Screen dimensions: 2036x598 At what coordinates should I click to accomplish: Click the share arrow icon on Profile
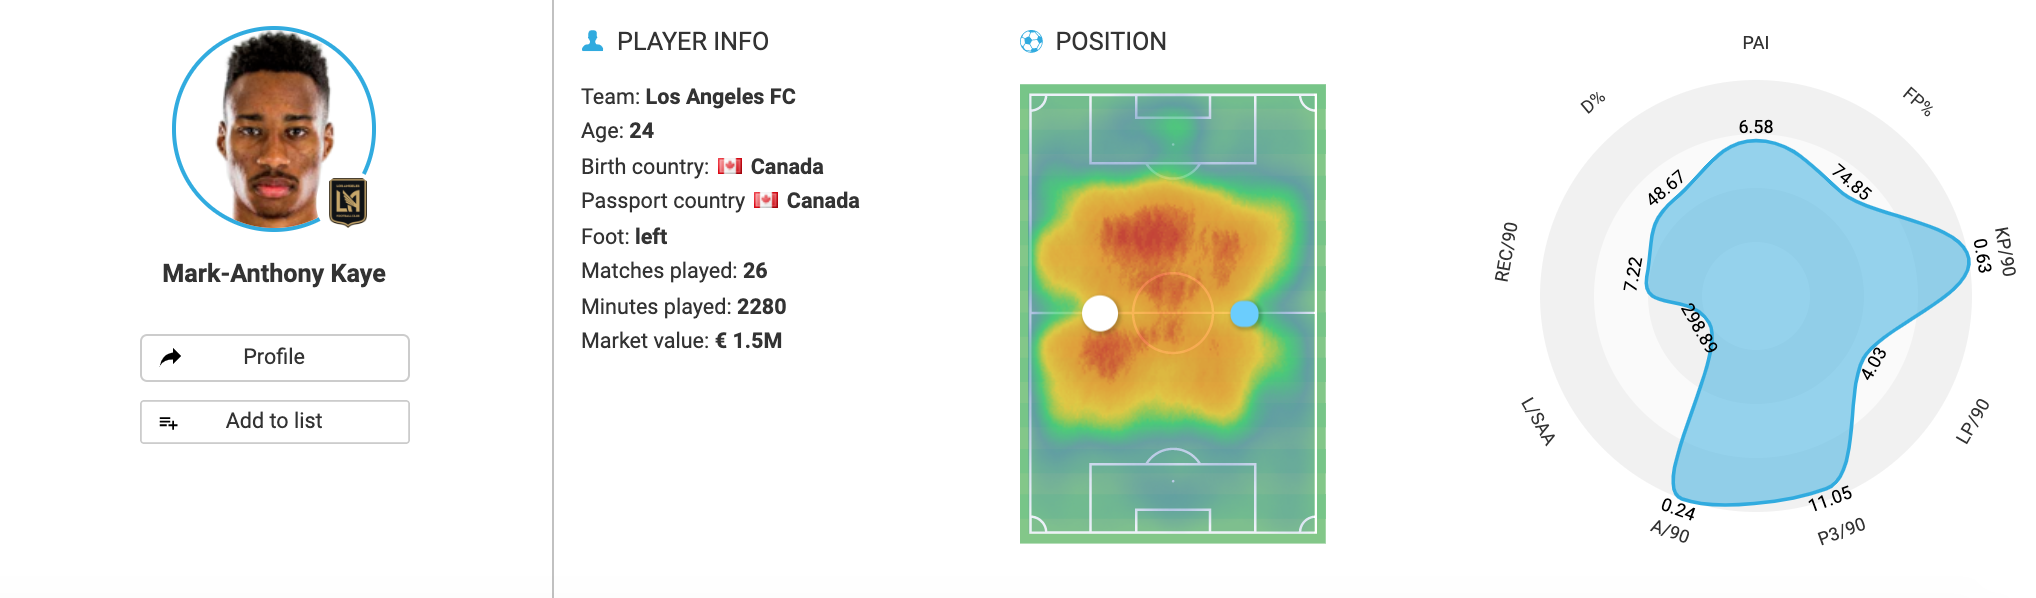(x=171, y=357)
